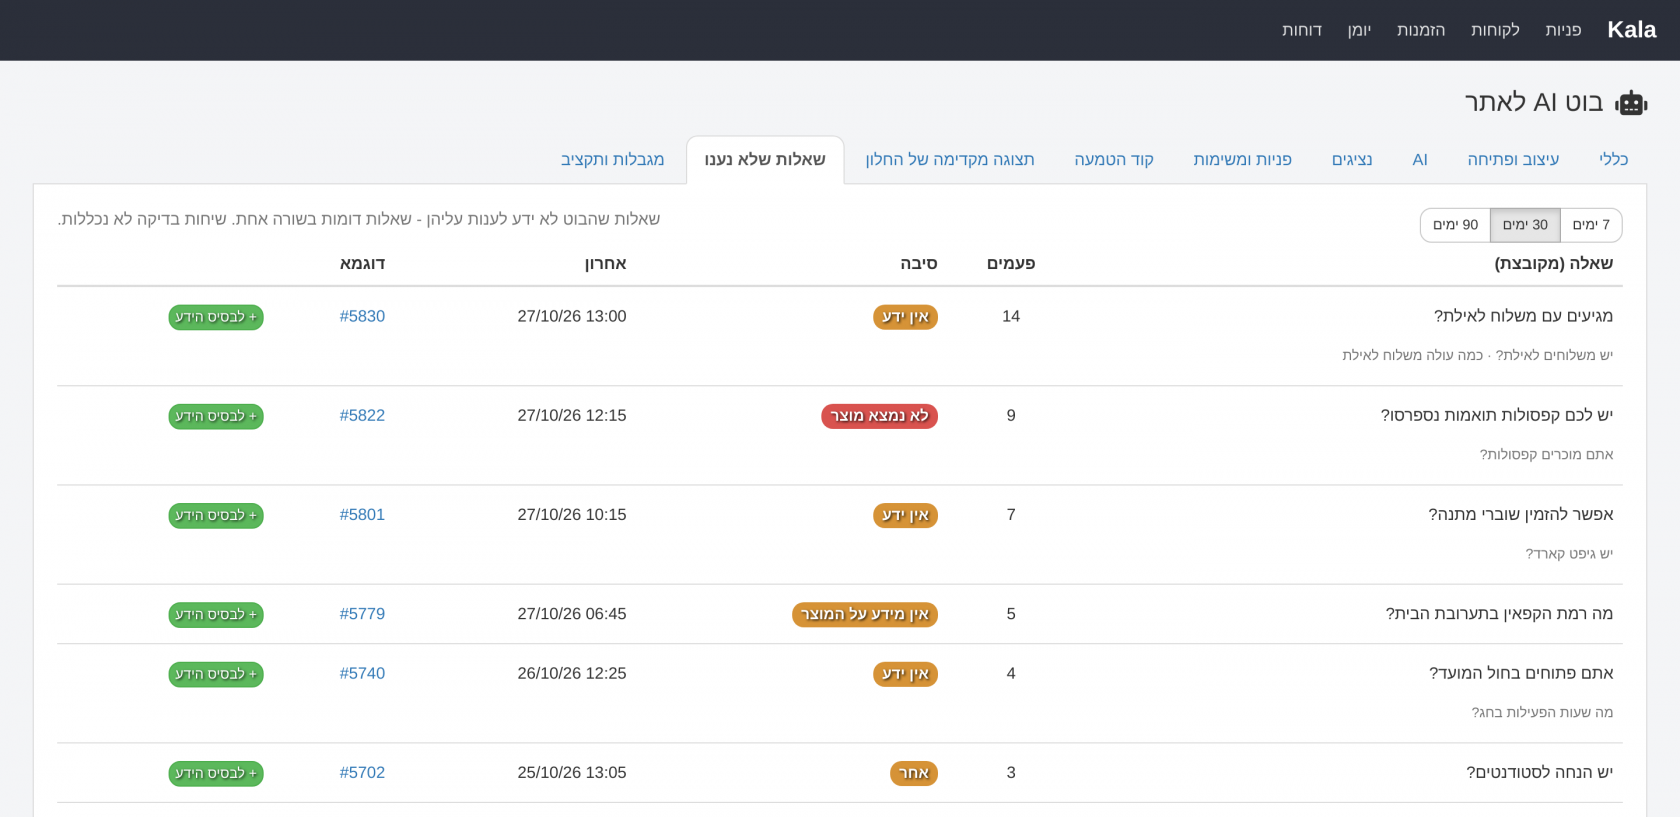Open לקוחות in the top navigation
This screenshot has width=1680, height=817.
coord(1495,30)
